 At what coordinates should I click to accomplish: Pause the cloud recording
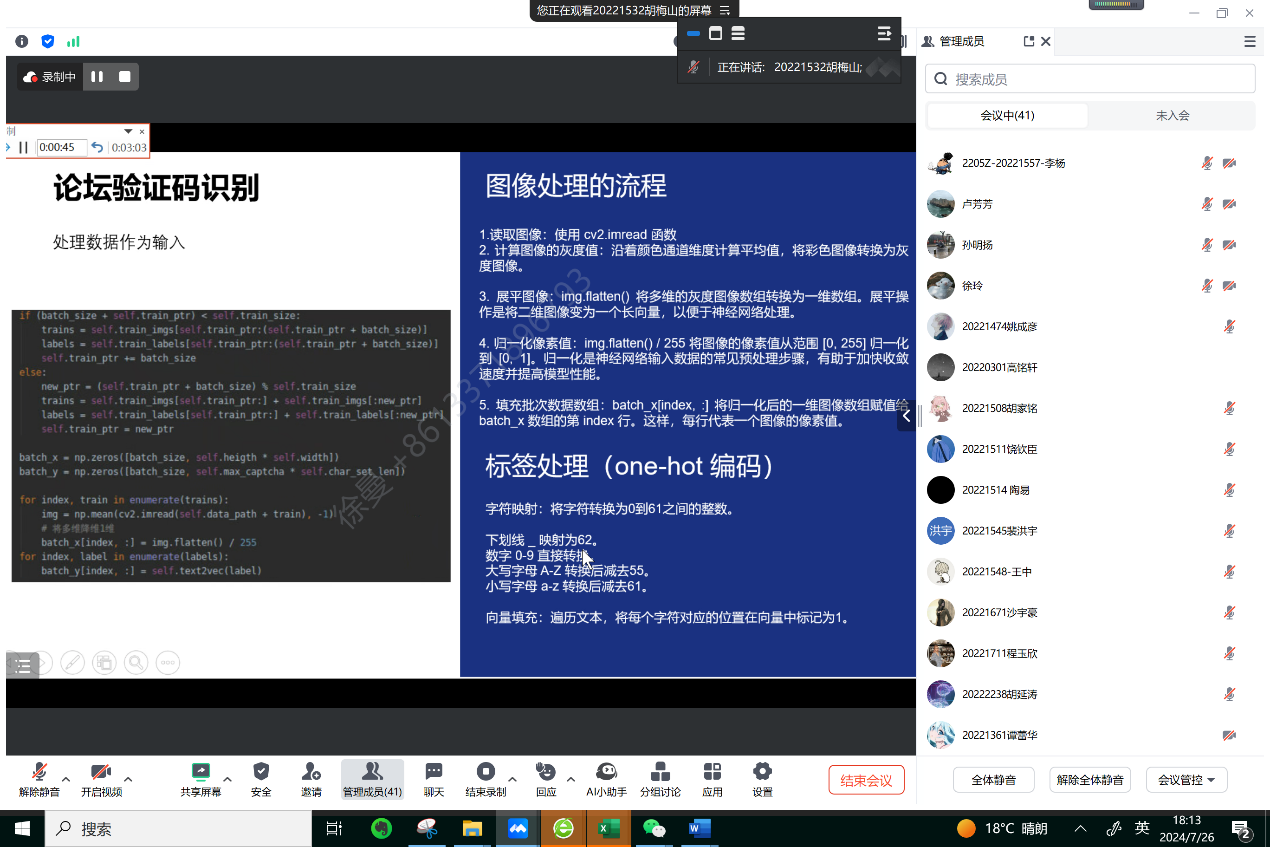[x=97, y=76]
